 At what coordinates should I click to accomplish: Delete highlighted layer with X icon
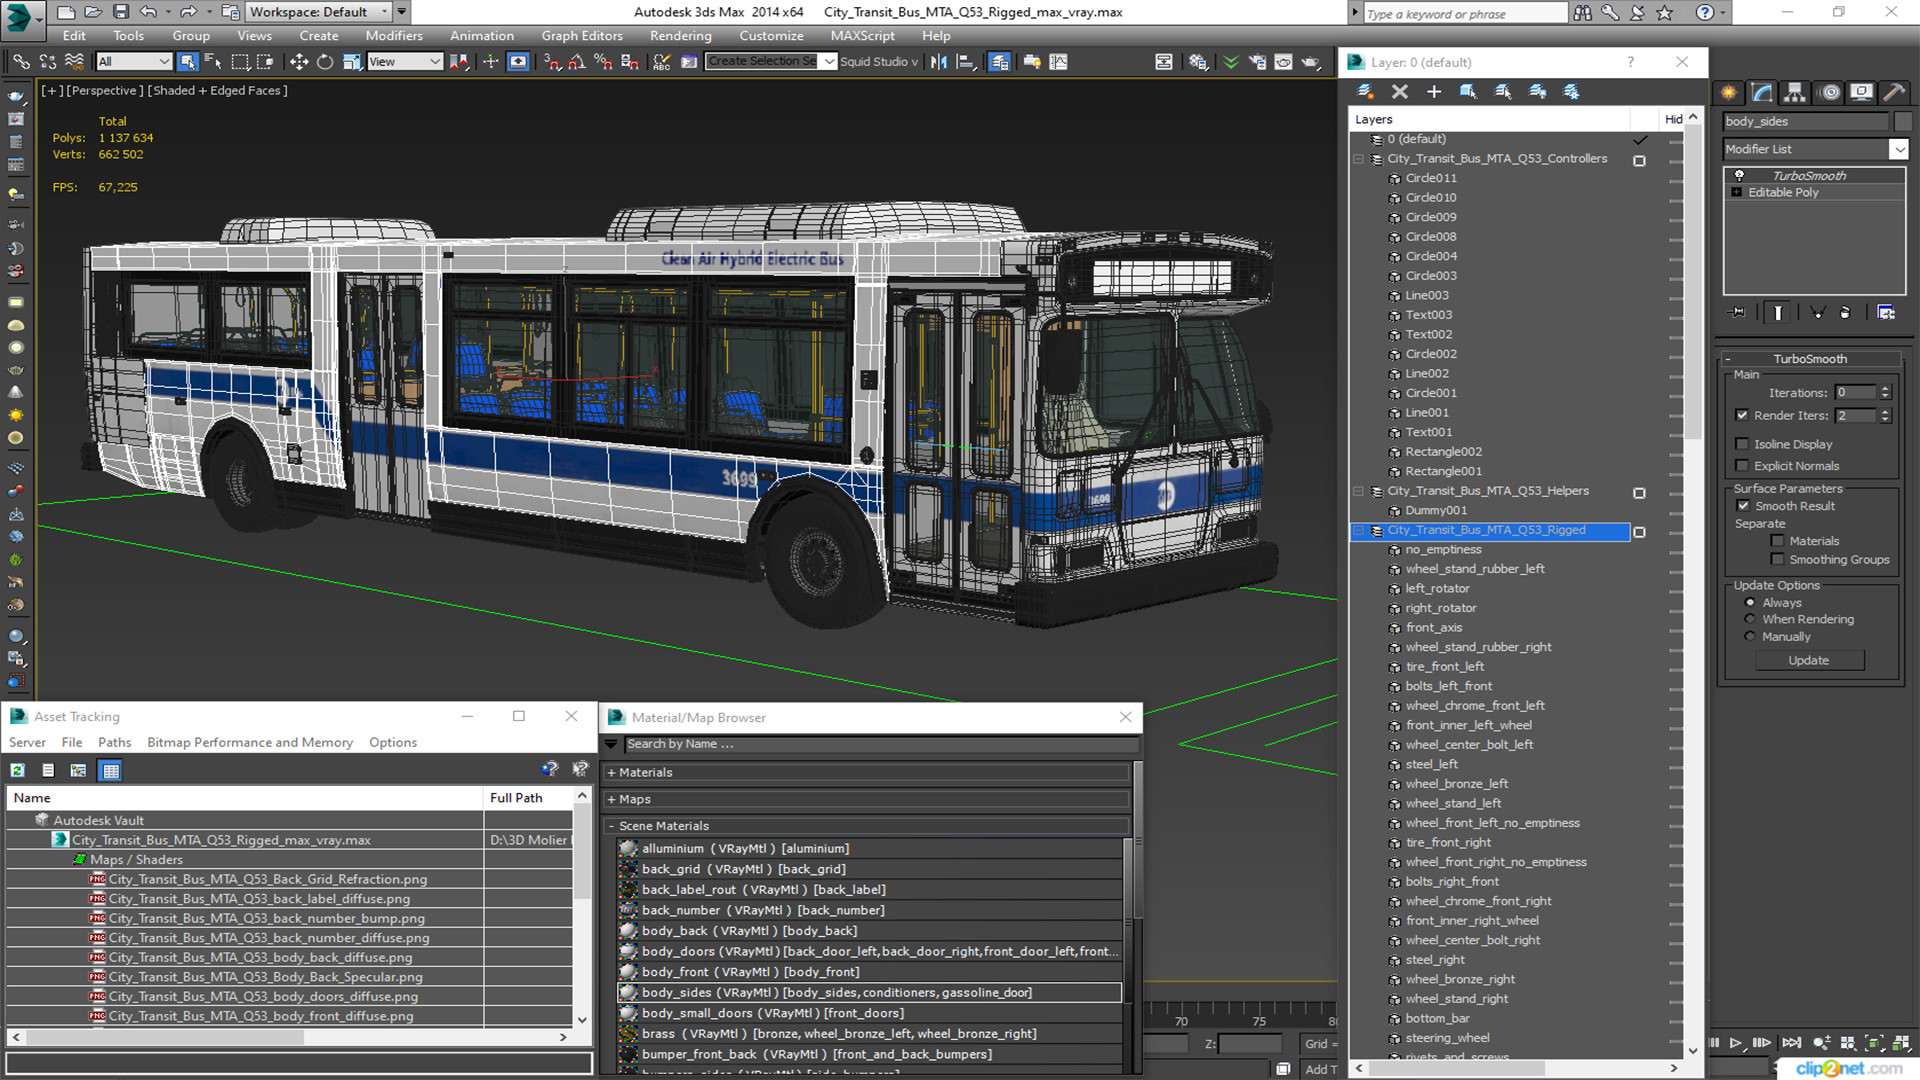1400,91
